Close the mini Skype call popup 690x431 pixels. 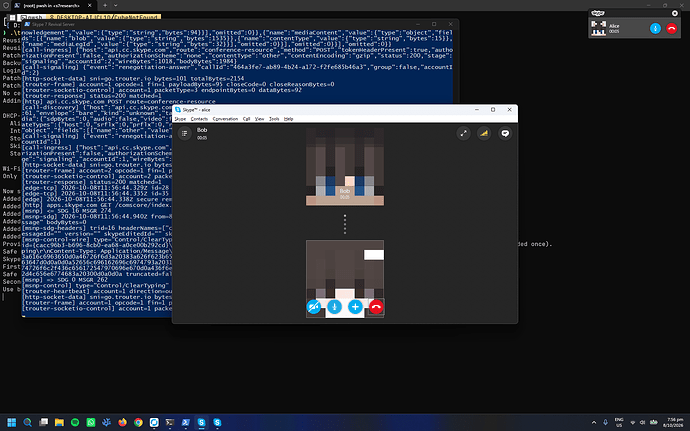point(675,13)
